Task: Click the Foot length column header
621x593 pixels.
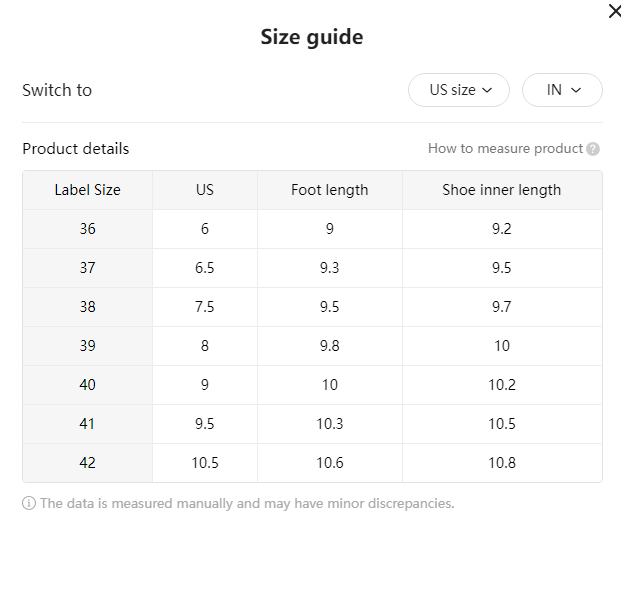Action: click(x=330, y=190)
